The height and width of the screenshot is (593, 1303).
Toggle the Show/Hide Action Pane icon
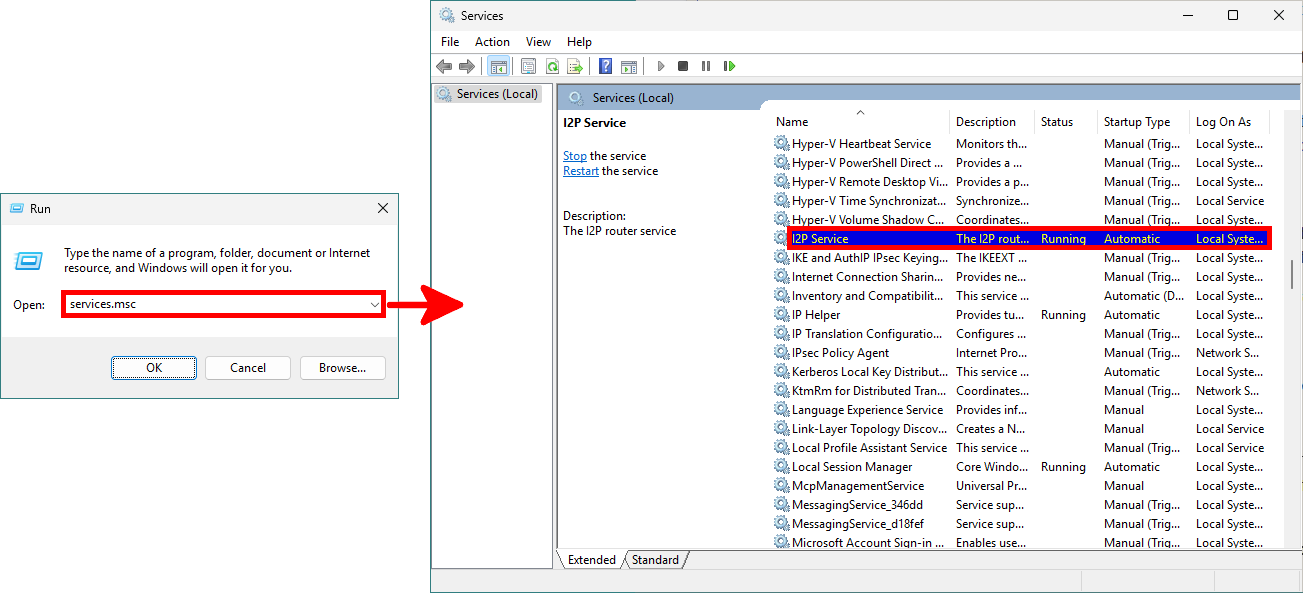[629, 65]
